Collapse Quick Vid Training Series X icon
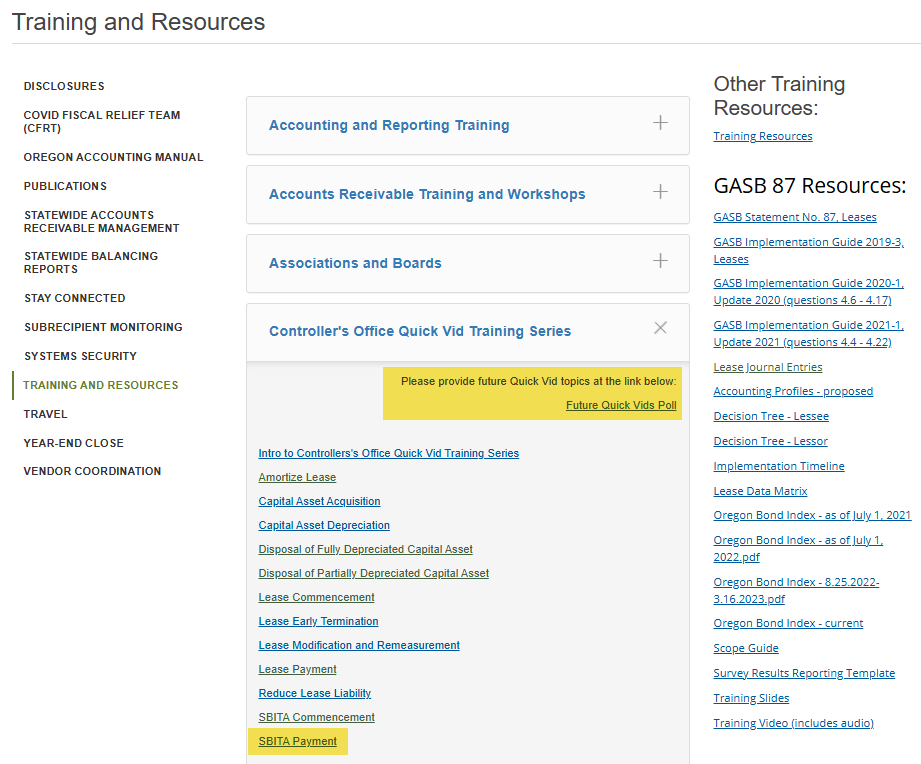This screenshot has height=764, width=921. pos(660,328)
